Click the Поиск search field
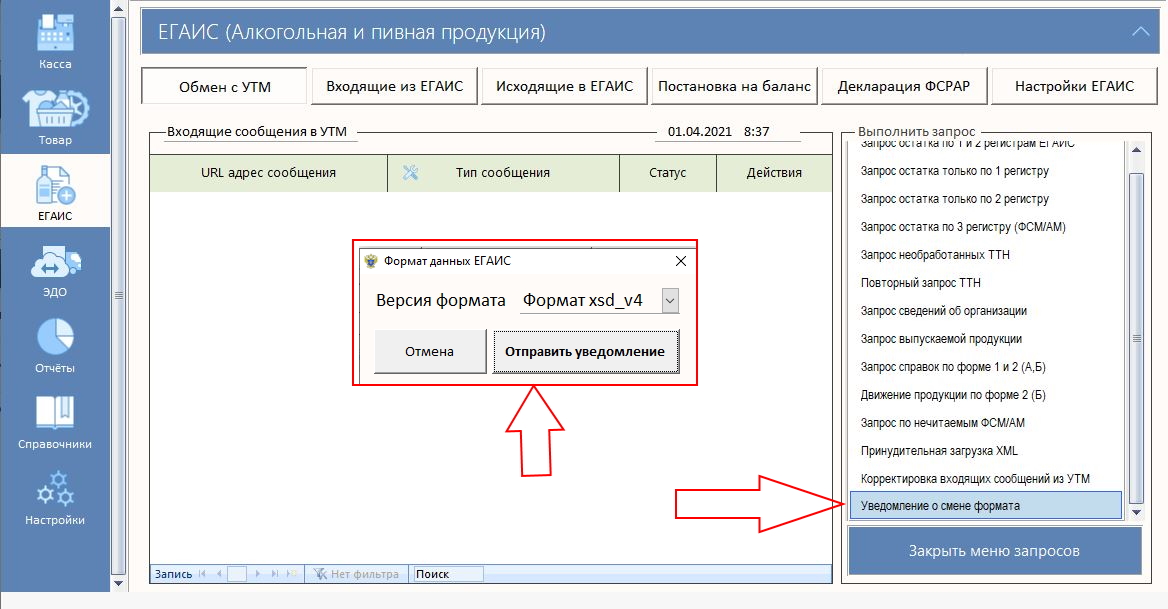Viewport: 1168px width, 609px height. tap(447, 574)
